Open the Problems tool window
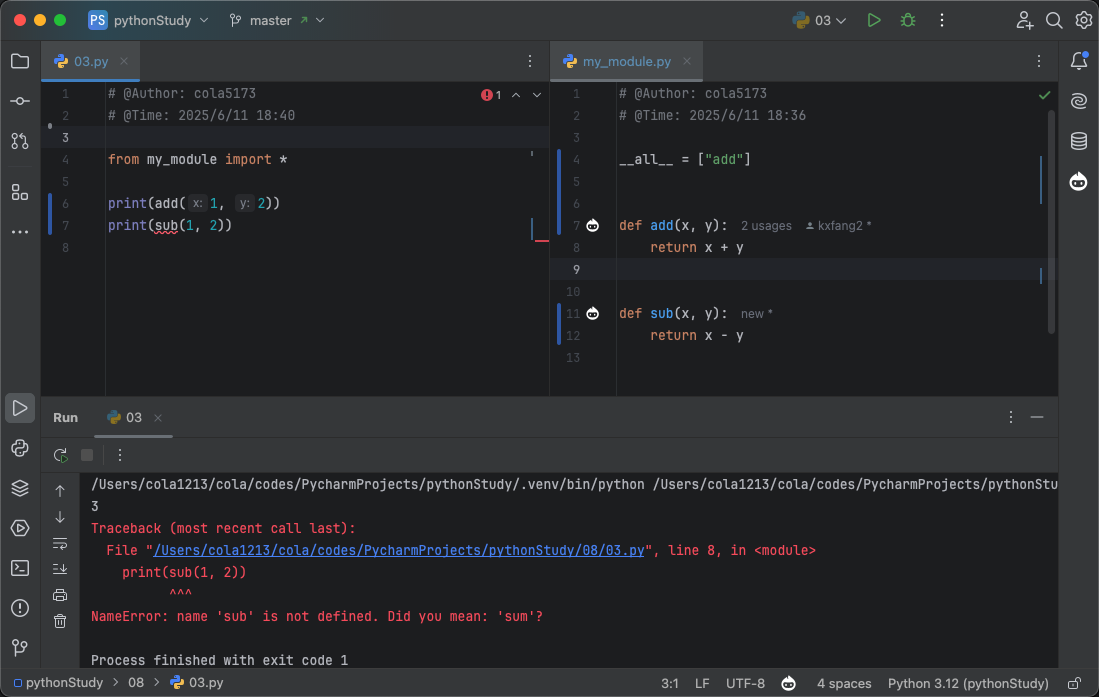Image resolution: width=1099 pixels, height=697 pixels. coord(20,607)
